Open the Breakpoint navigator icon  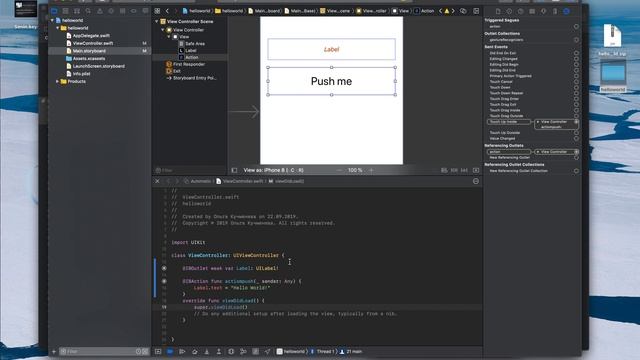[134, 11]
